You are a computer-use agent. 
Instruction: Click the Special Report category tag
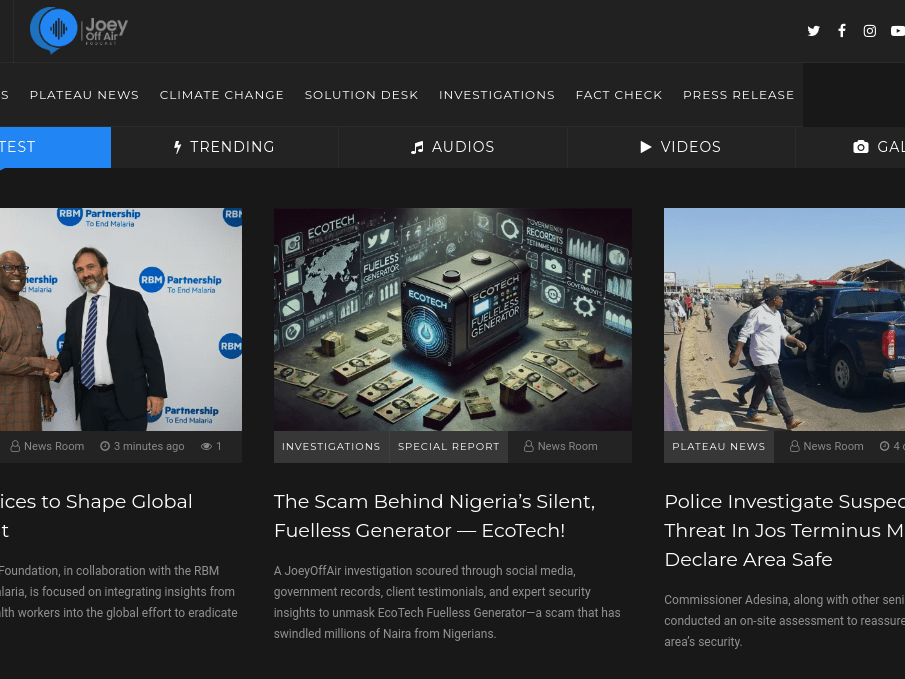[448, 447]
